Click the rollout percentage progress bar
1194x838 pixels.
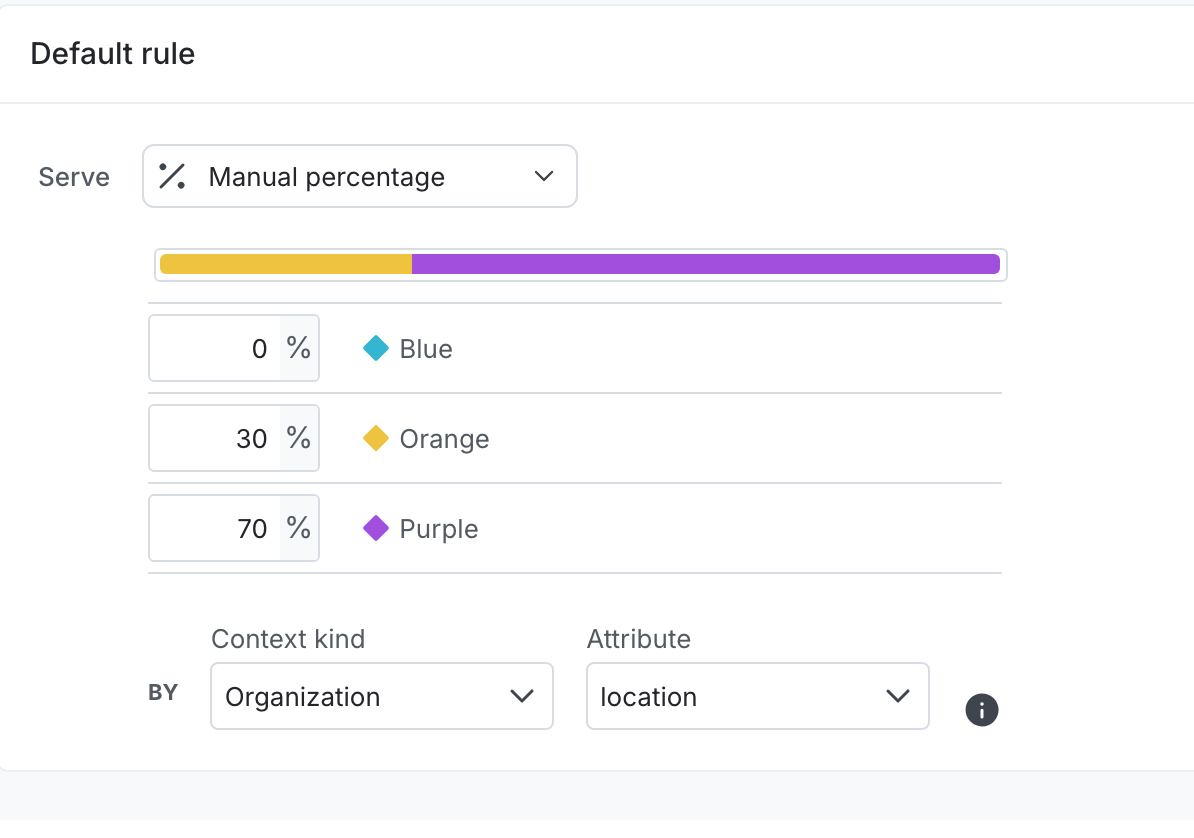tap(580, 263)
